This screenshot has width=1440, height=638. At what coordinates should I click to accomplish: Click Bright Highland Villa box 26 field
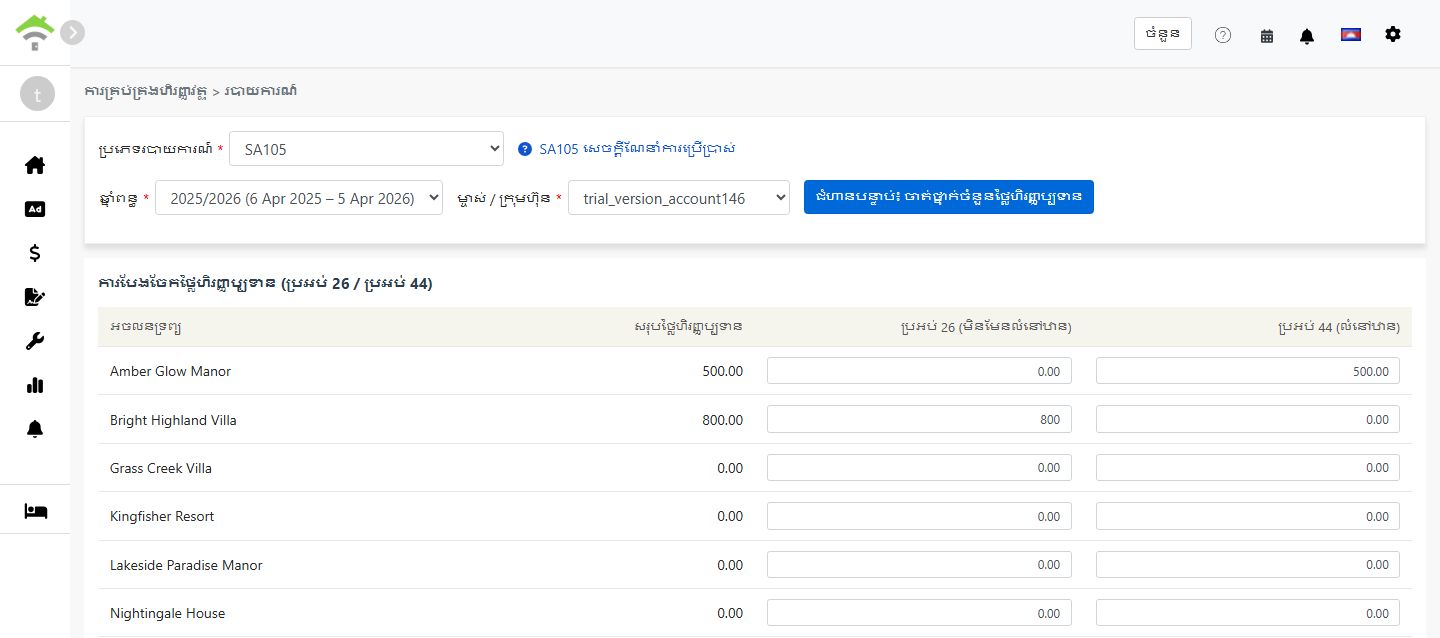tap(919, 419)
